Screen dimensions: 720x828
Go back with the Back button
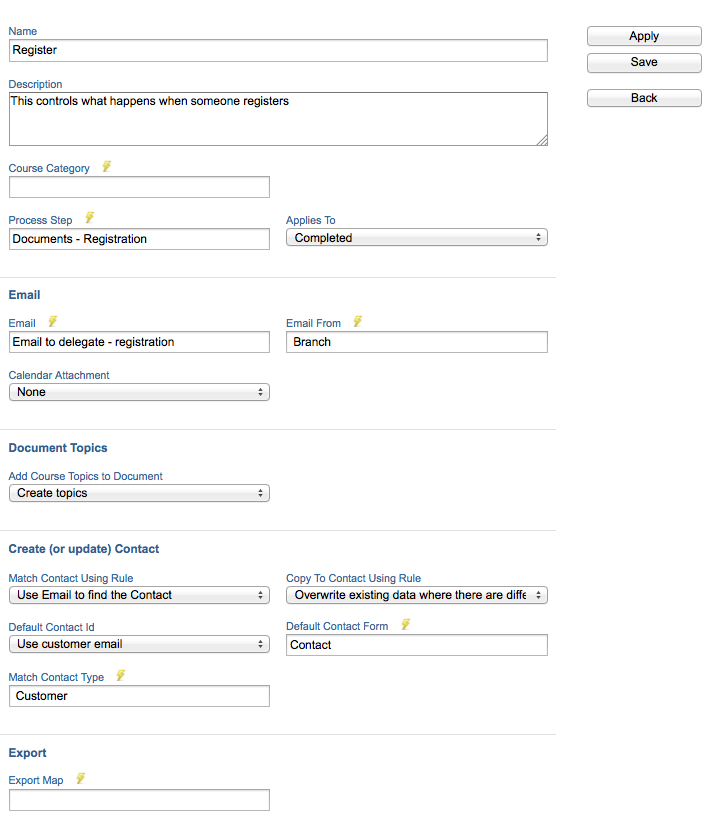pyautogui.click(x=644, y=98)
